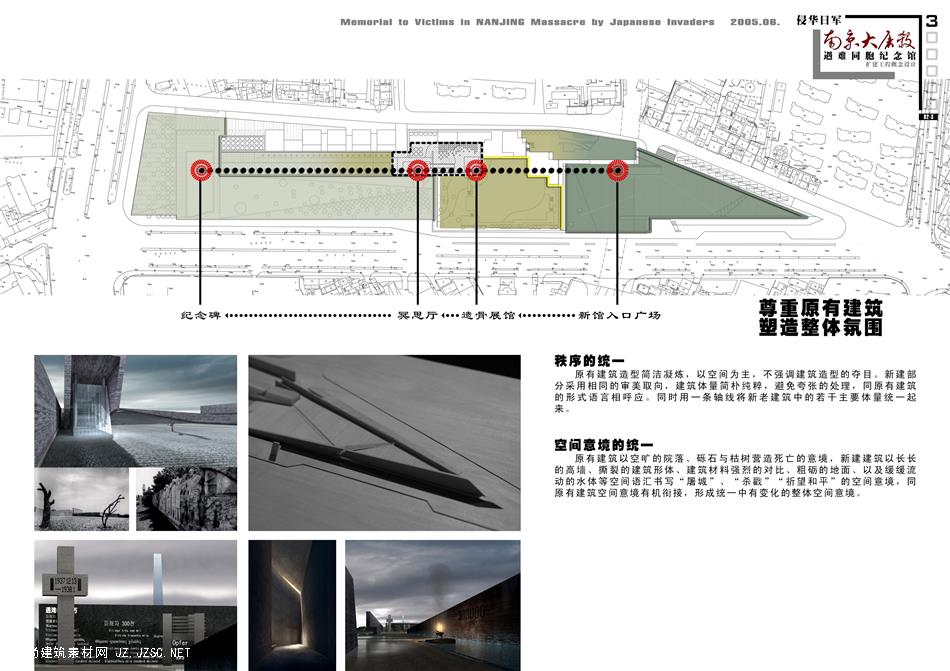Viewport: 950px width, 671px height.
Task: Click the subtitle "遇难同胞纪念馆"
Action: (x=869, y=56)
